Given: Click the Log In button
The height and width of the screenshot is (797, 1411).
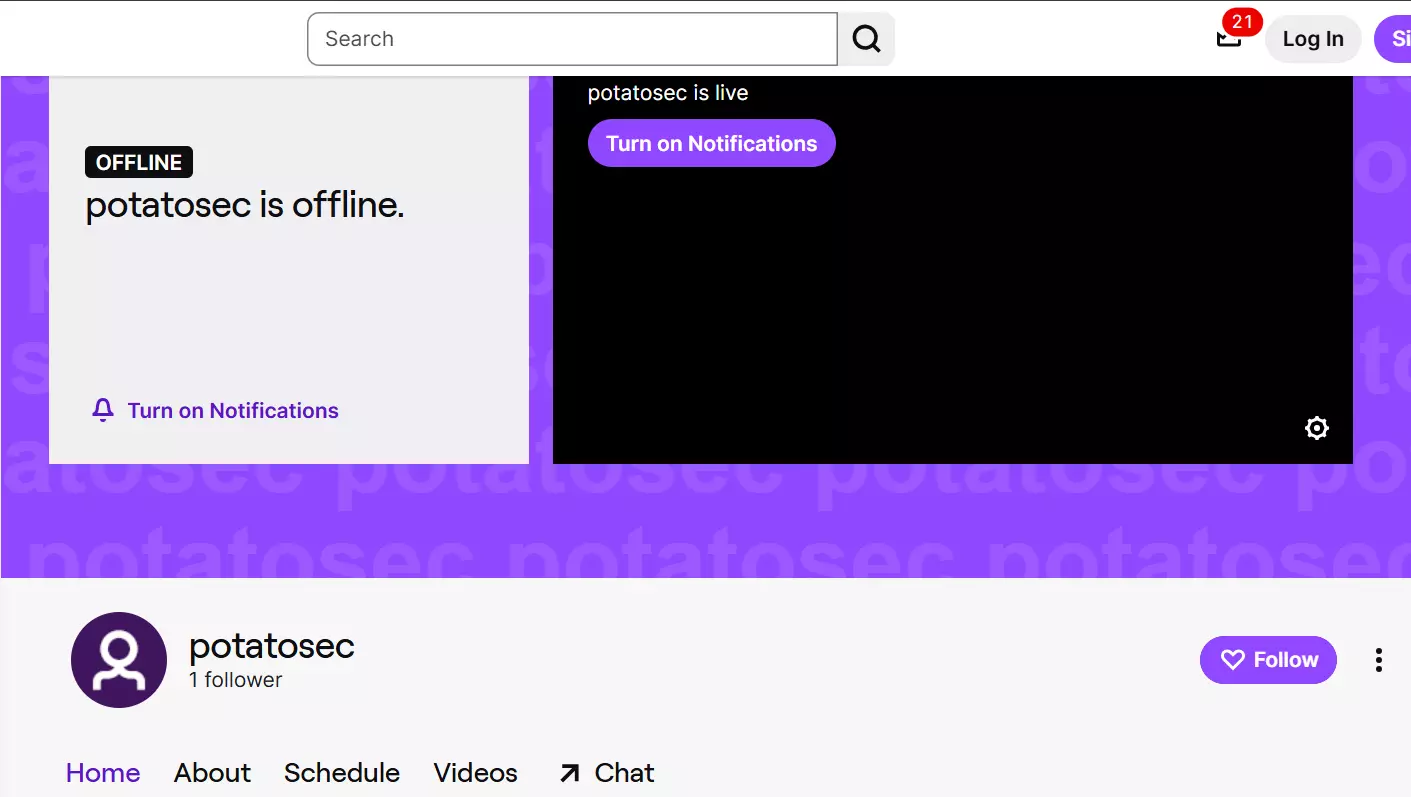Looking at the screenshot, I should 1313,39.
